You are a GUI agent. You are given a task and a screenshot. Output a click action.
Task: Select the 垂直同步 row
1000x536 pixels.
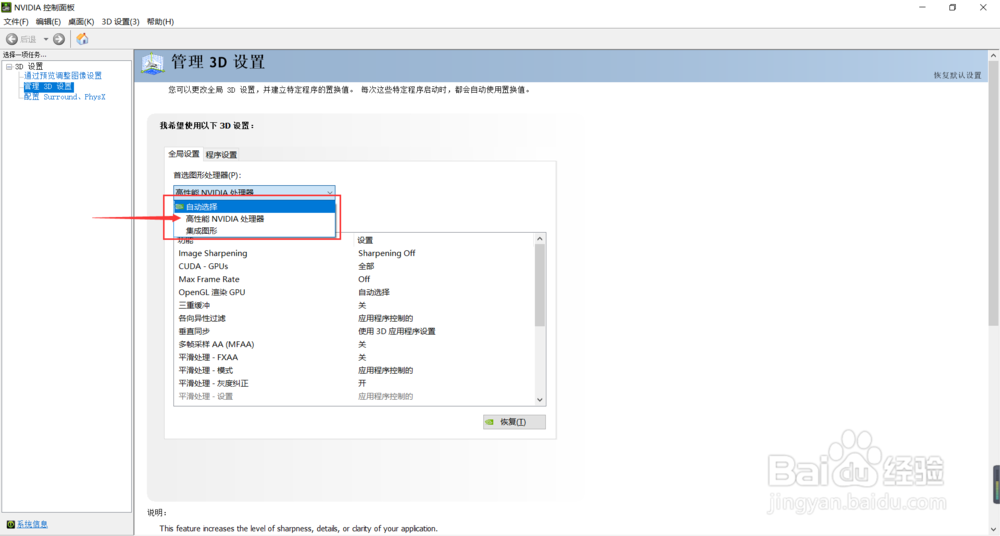[x=355, y=331]
